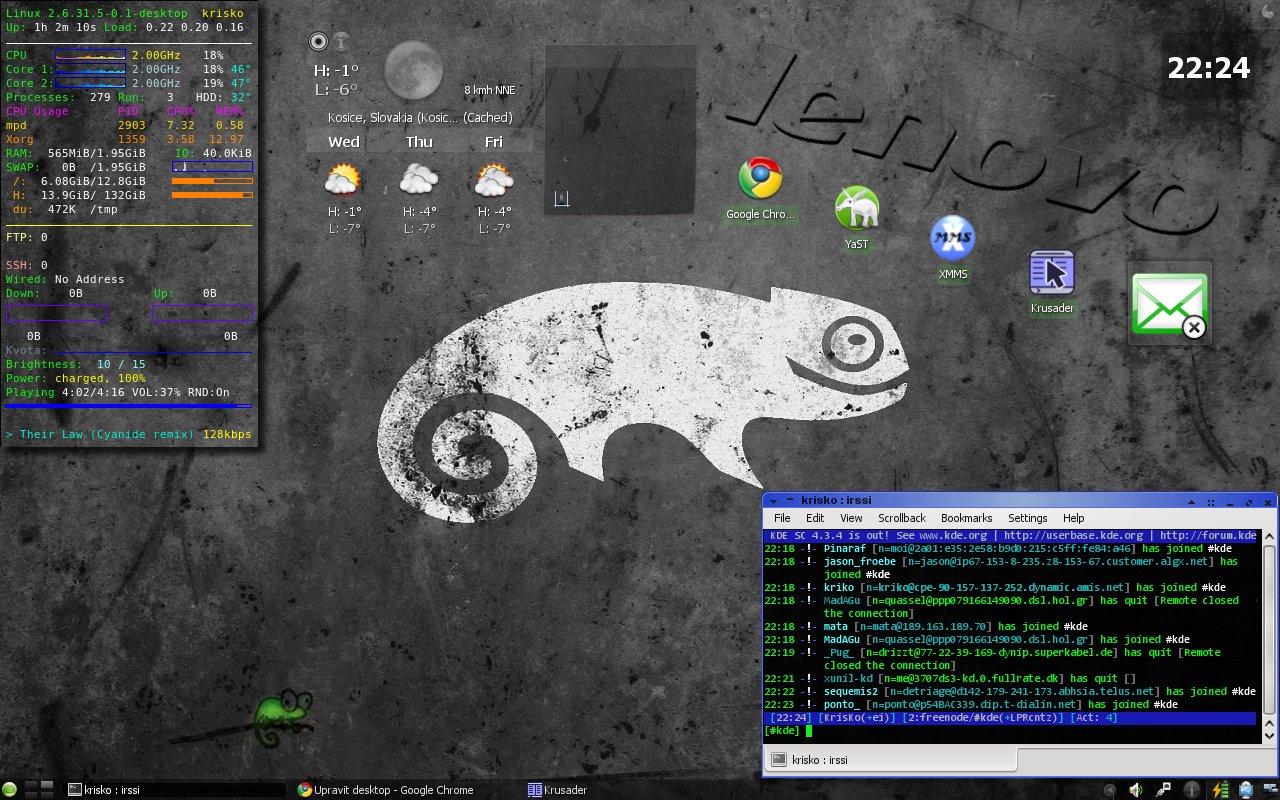Select Friday forecast weather icon
The image size is (1280, 800).
[x=494, y=181]
